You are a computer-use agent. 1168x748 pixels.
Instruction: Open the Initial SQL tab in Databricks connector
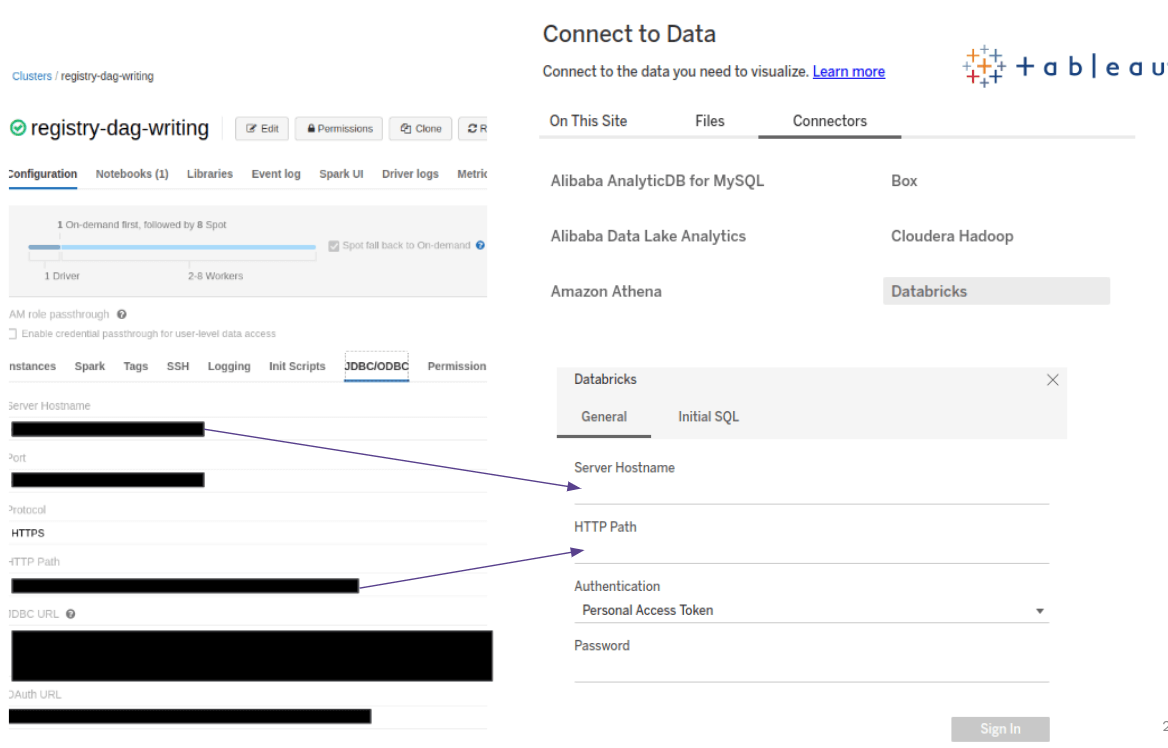pos(708,416)
